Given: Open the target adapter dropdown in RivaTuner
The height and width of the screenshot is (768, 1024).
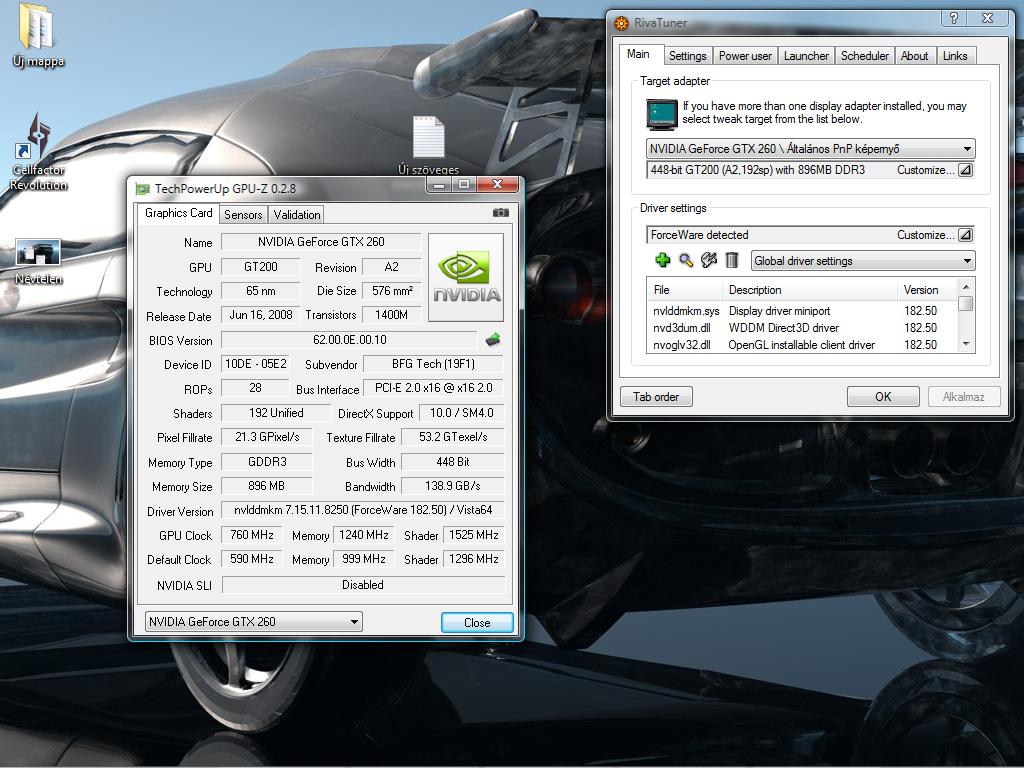Looking at the screenshot, I should (810, 149).
